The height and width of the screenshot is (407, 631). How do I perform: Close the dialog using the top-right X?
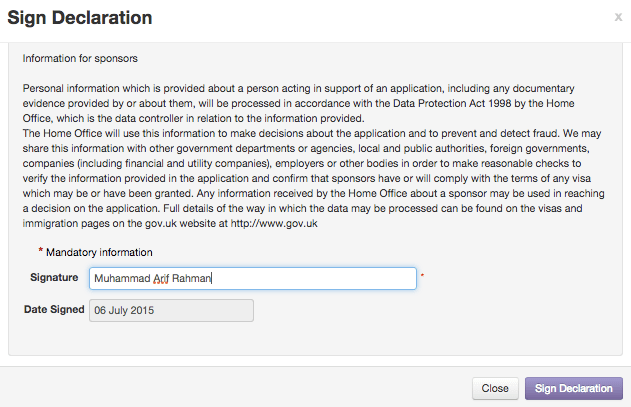coord(617,17)
